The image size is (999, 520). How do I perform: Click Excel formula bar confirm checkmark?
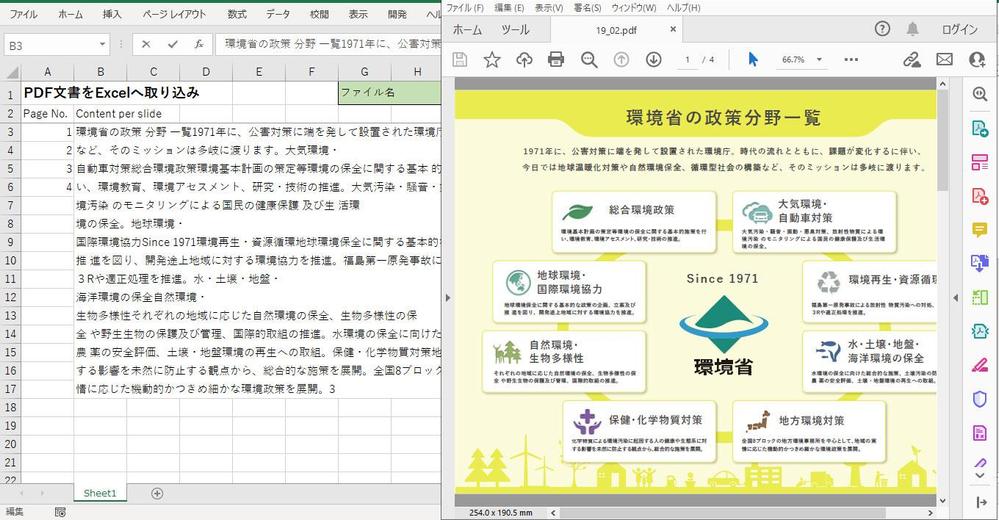173,44
